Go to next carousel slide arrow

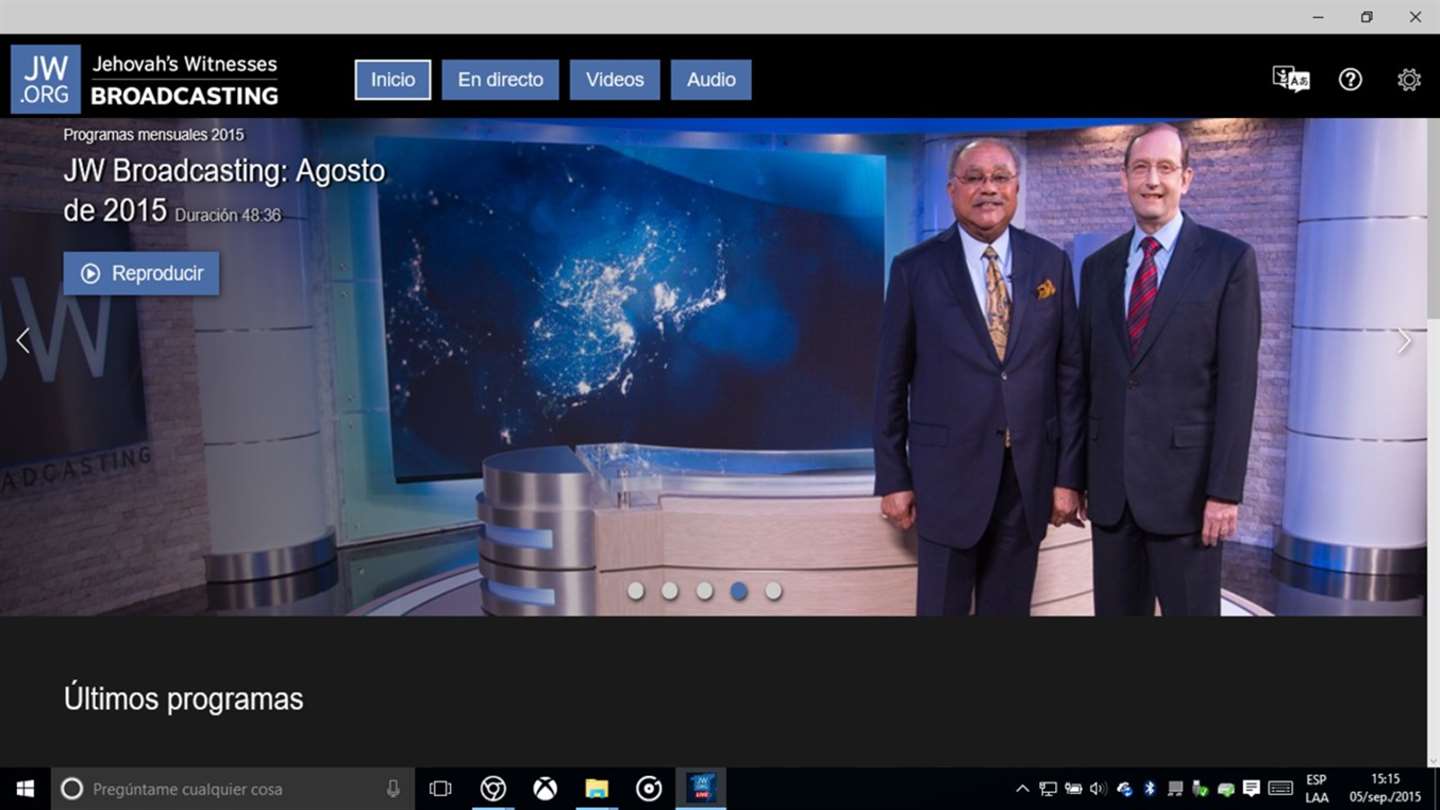(x=1404, y=341)
